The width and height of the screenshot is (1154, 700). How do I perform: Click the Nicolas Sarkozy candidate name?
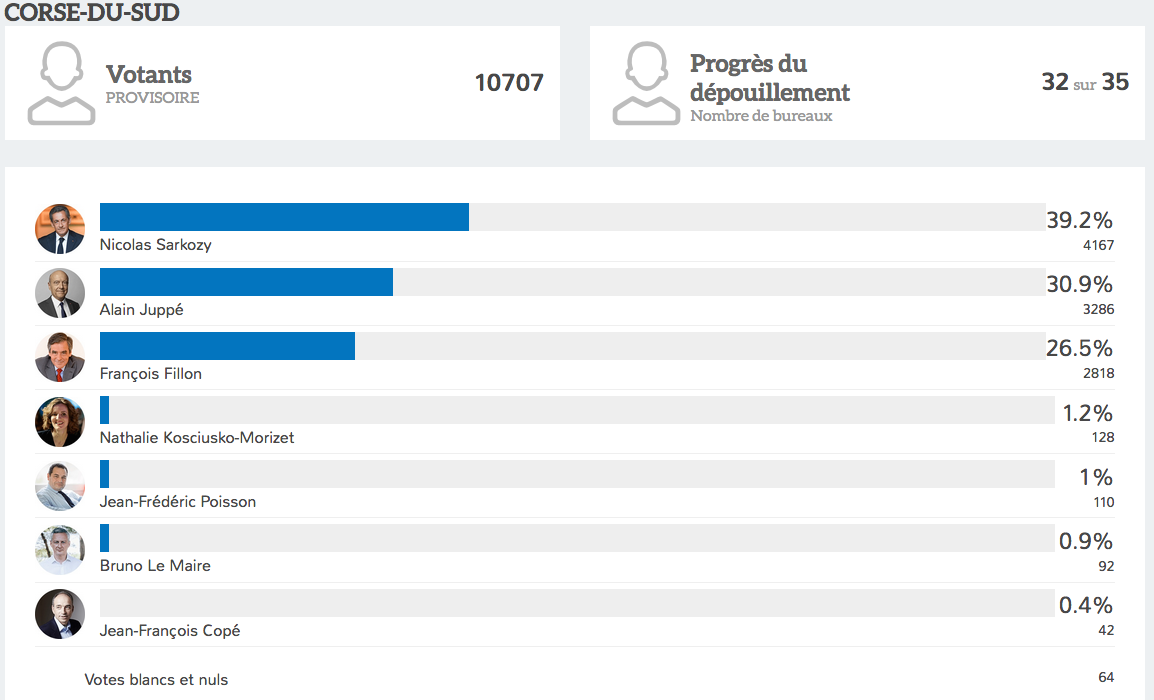point(156,245)
